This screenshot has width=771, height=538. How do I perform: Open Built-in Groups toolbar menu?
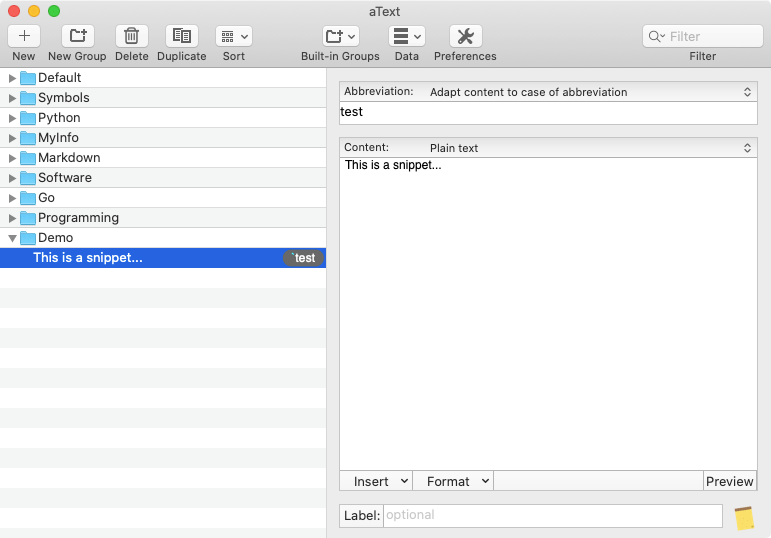pyautogui.click(x=340, y=36)
